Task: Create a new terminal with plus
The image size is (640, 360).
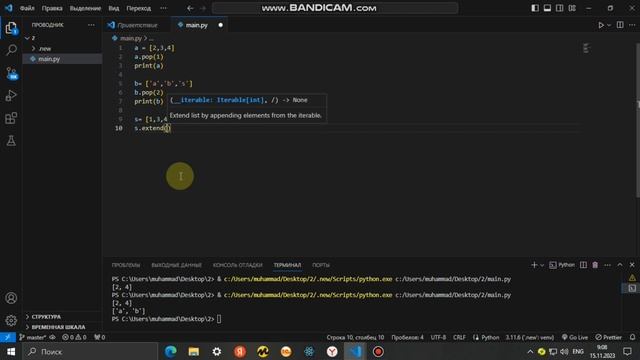Action: pyautogui.click(x=534, y=265)
